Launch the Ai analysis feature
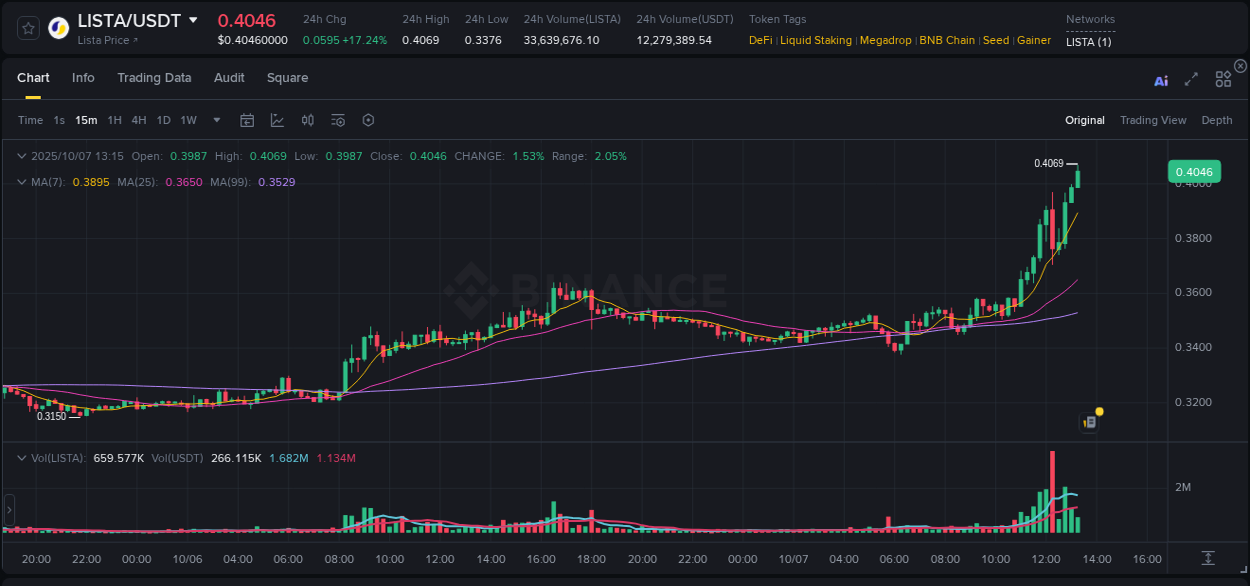The width and height of the screenshot is (1250, 586). tap(1160, 80)
